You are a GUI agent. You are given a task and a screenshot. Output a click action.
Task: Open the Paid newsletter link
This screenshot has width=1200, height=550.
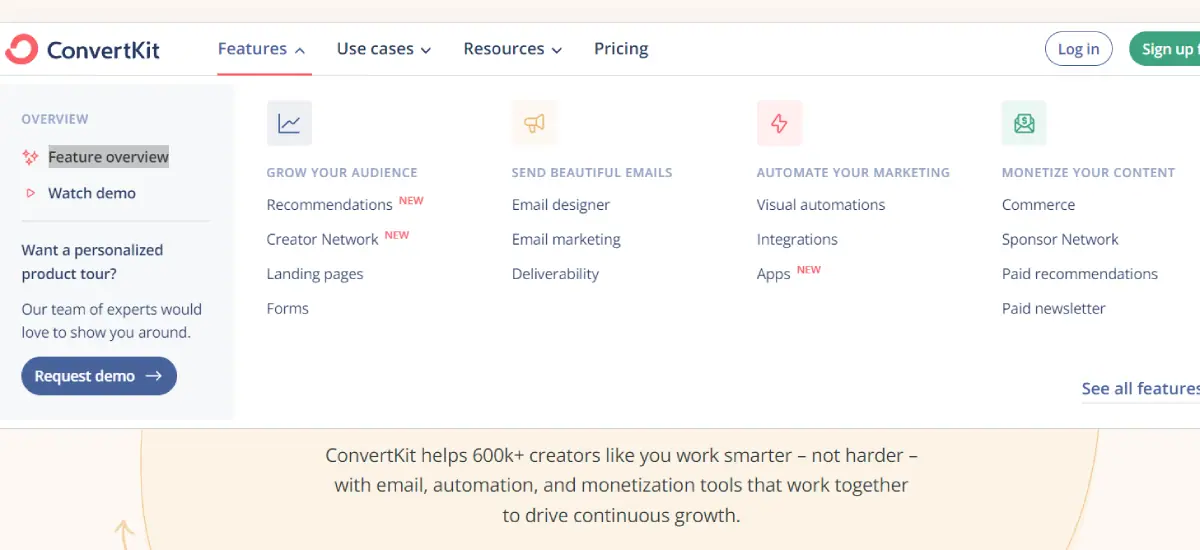1054,309
